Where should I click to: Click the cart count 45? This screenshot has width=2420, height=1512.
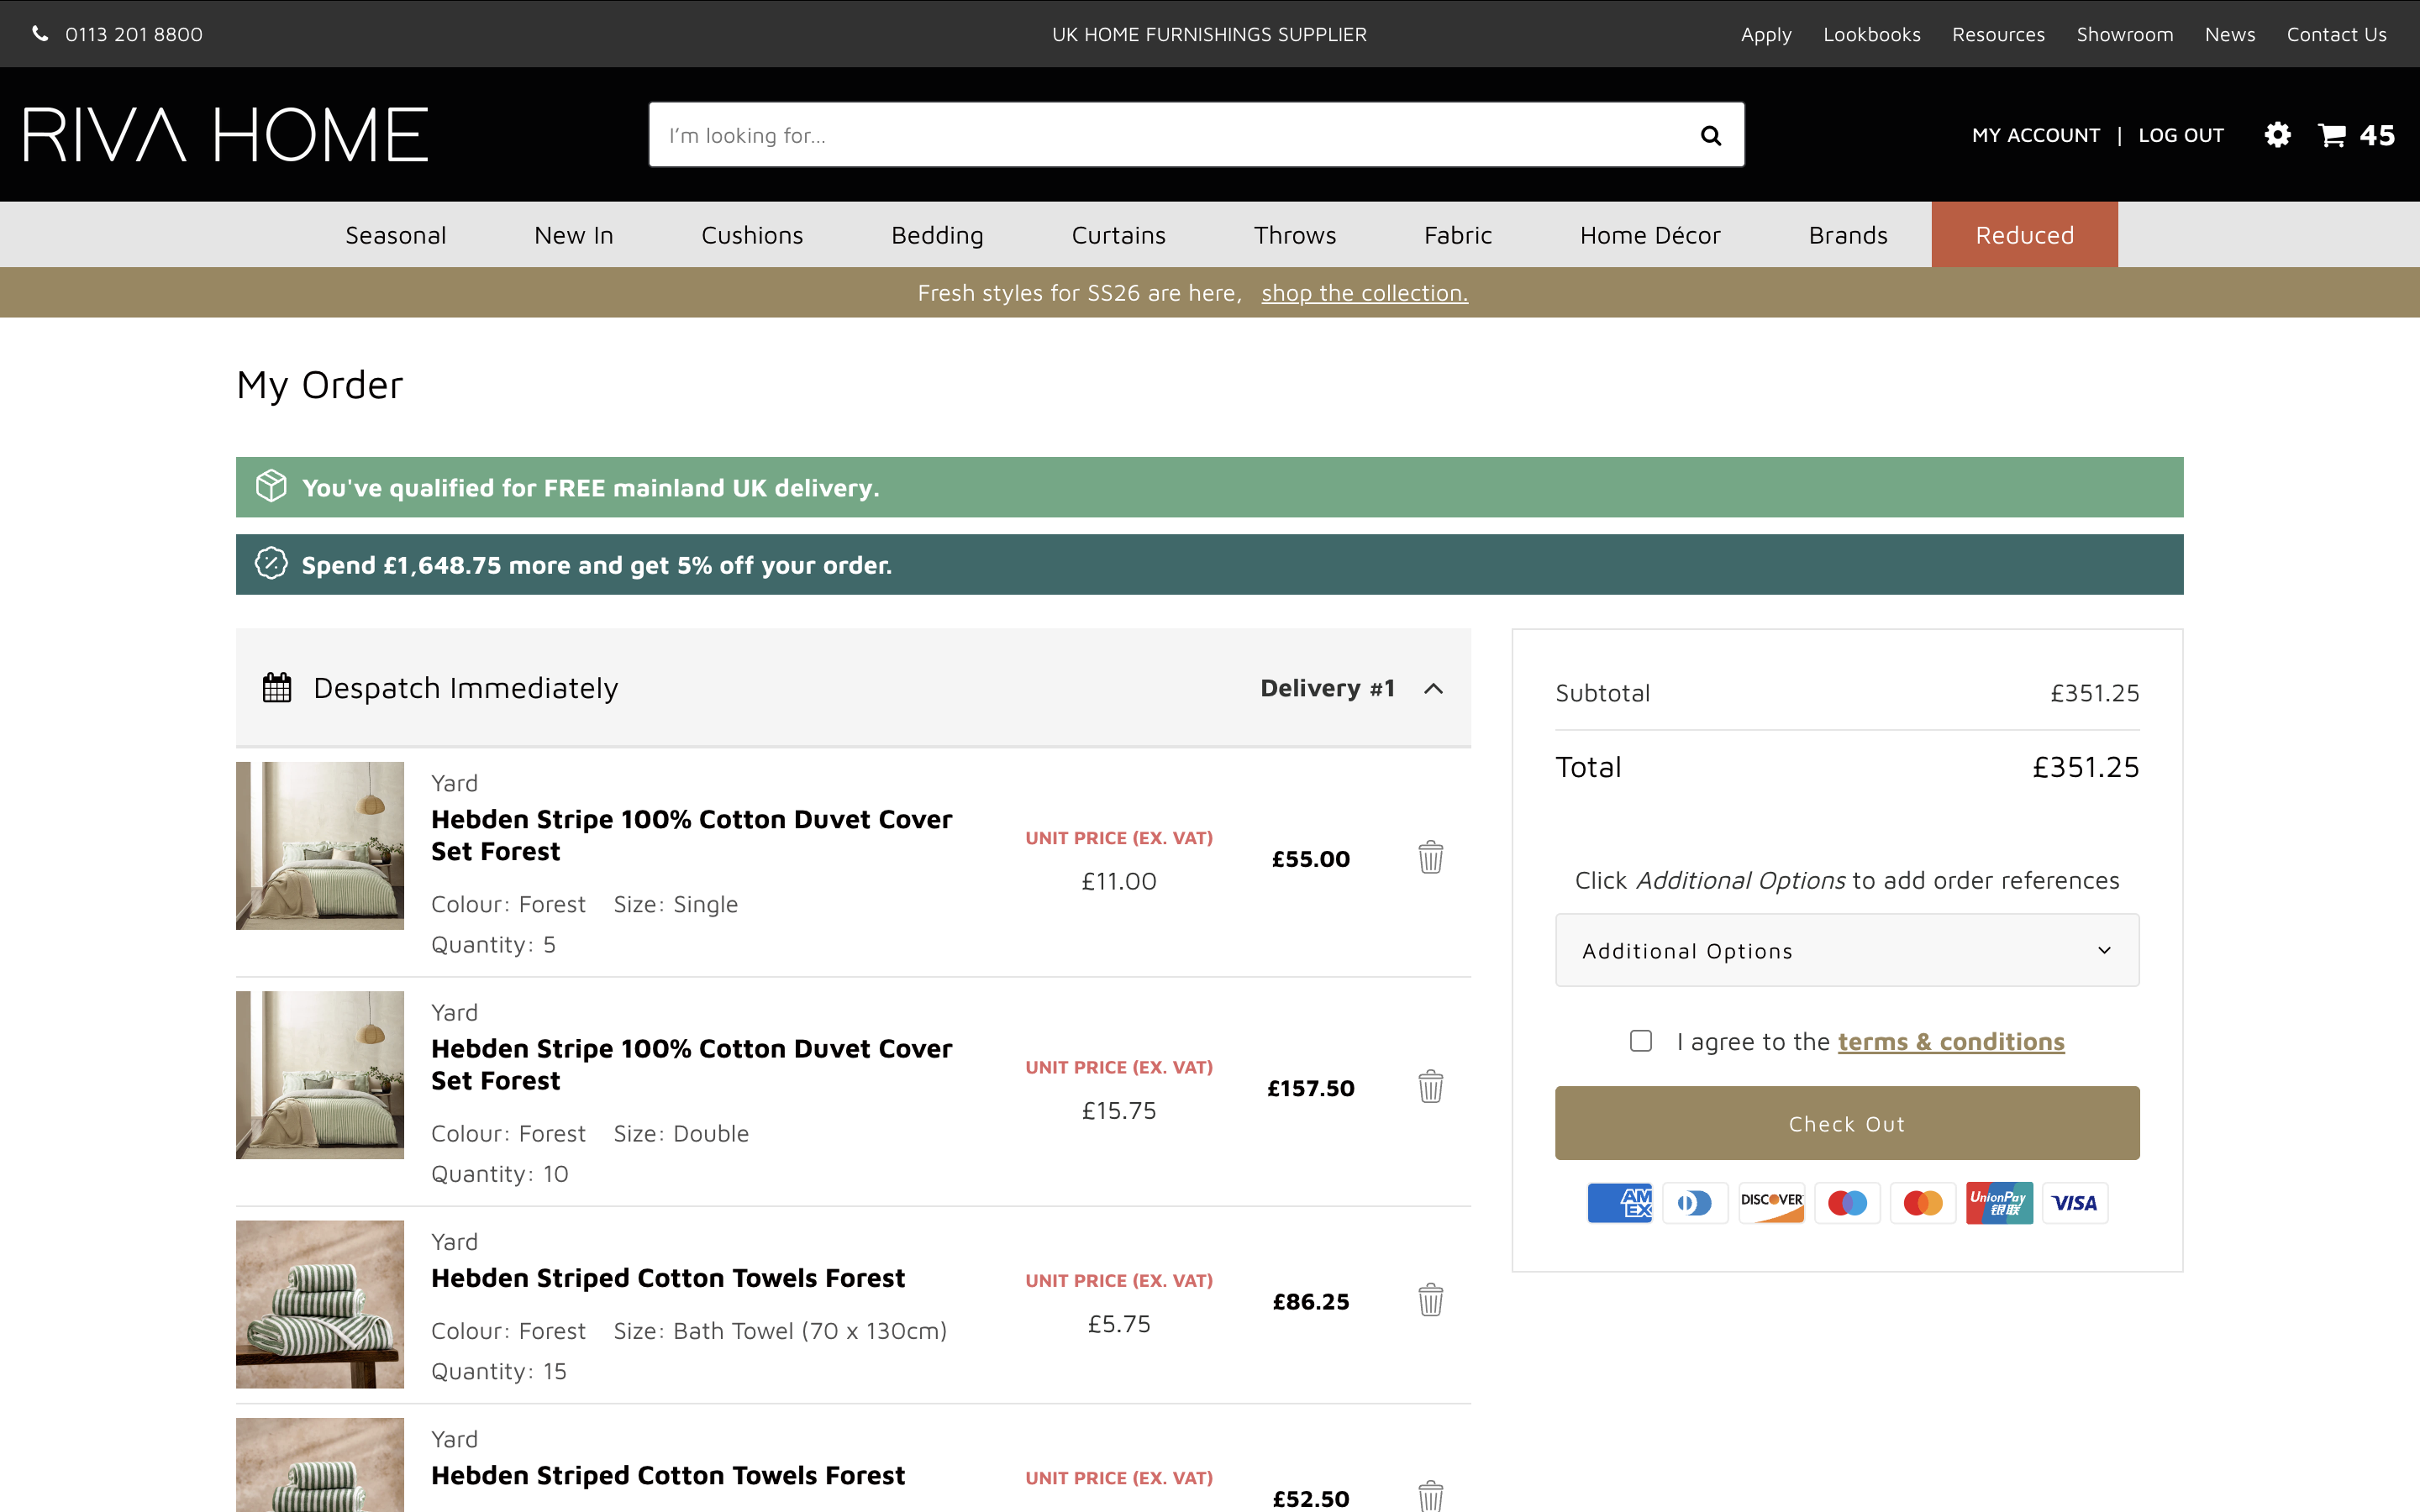pyautogui.click(x=2377, y=135)
